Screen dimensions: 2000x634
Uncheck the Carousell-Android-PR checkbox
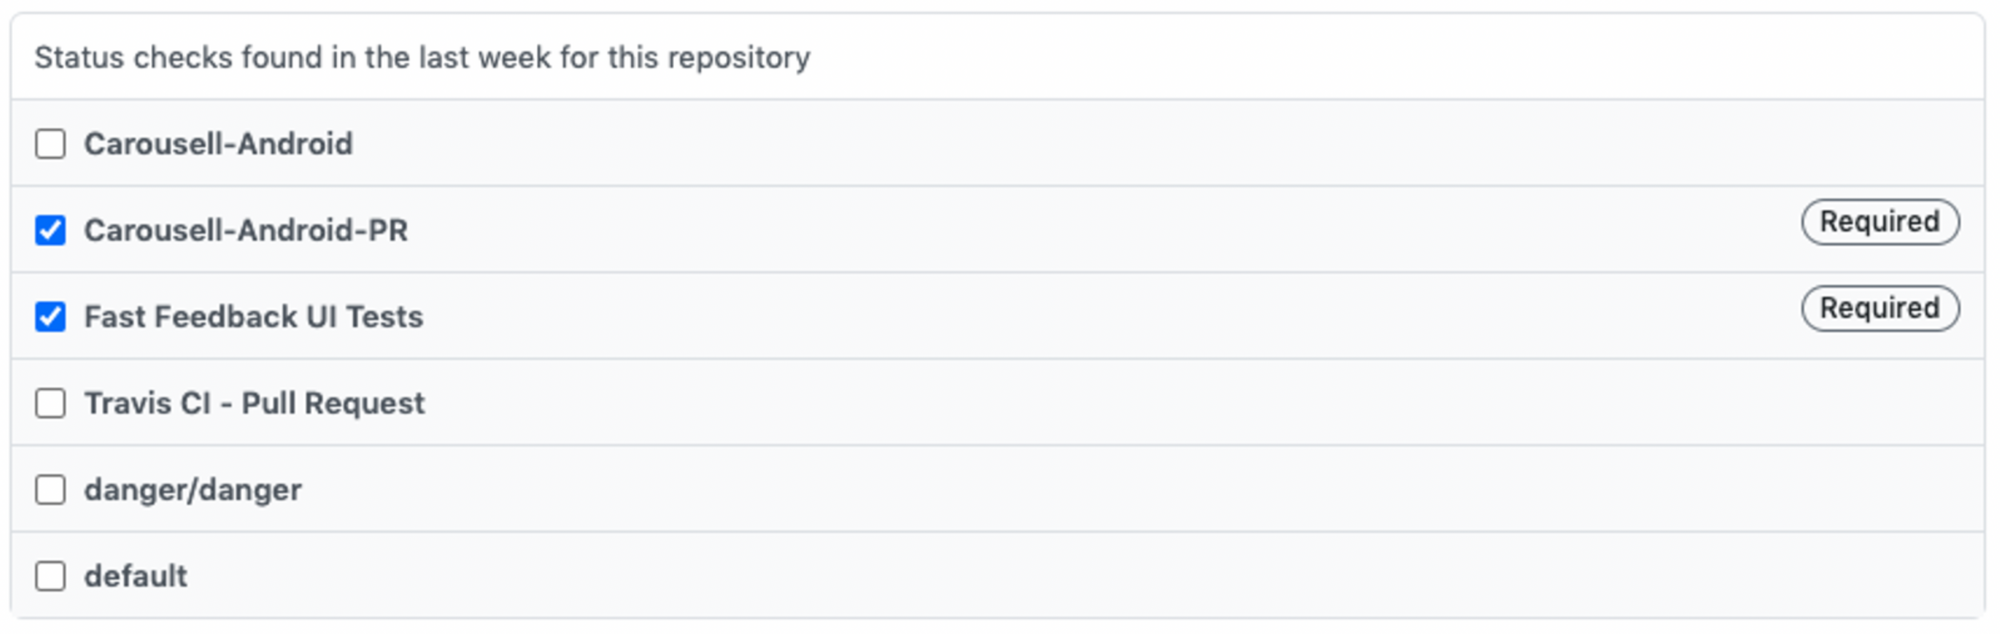(x=50, y=230)
